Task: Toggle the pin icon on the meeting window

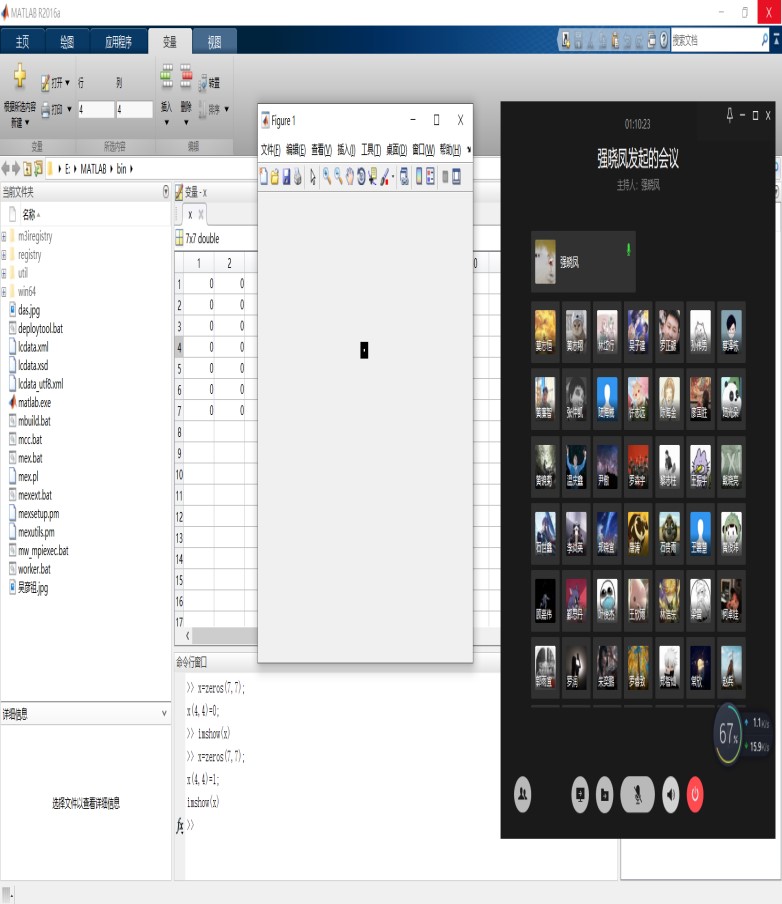Action: tap(730, 114)
